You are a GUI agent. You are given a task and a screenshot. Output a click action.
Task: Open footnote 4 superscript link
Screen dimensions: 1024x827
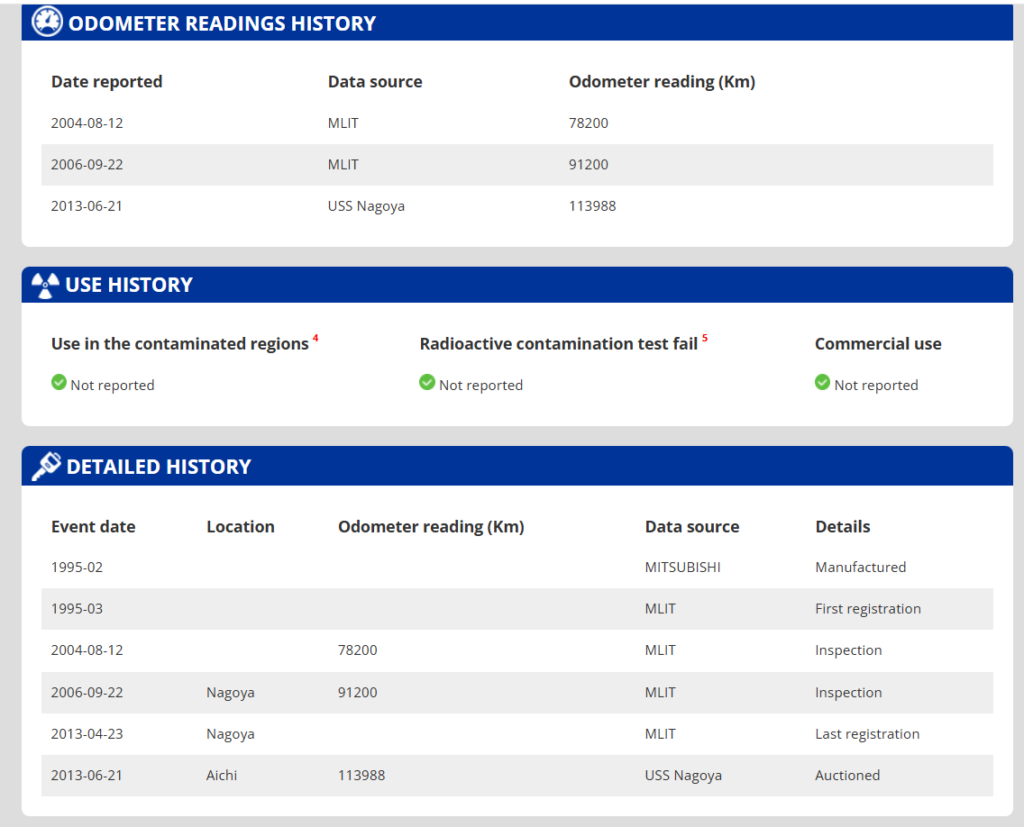(x=315, y=338)
